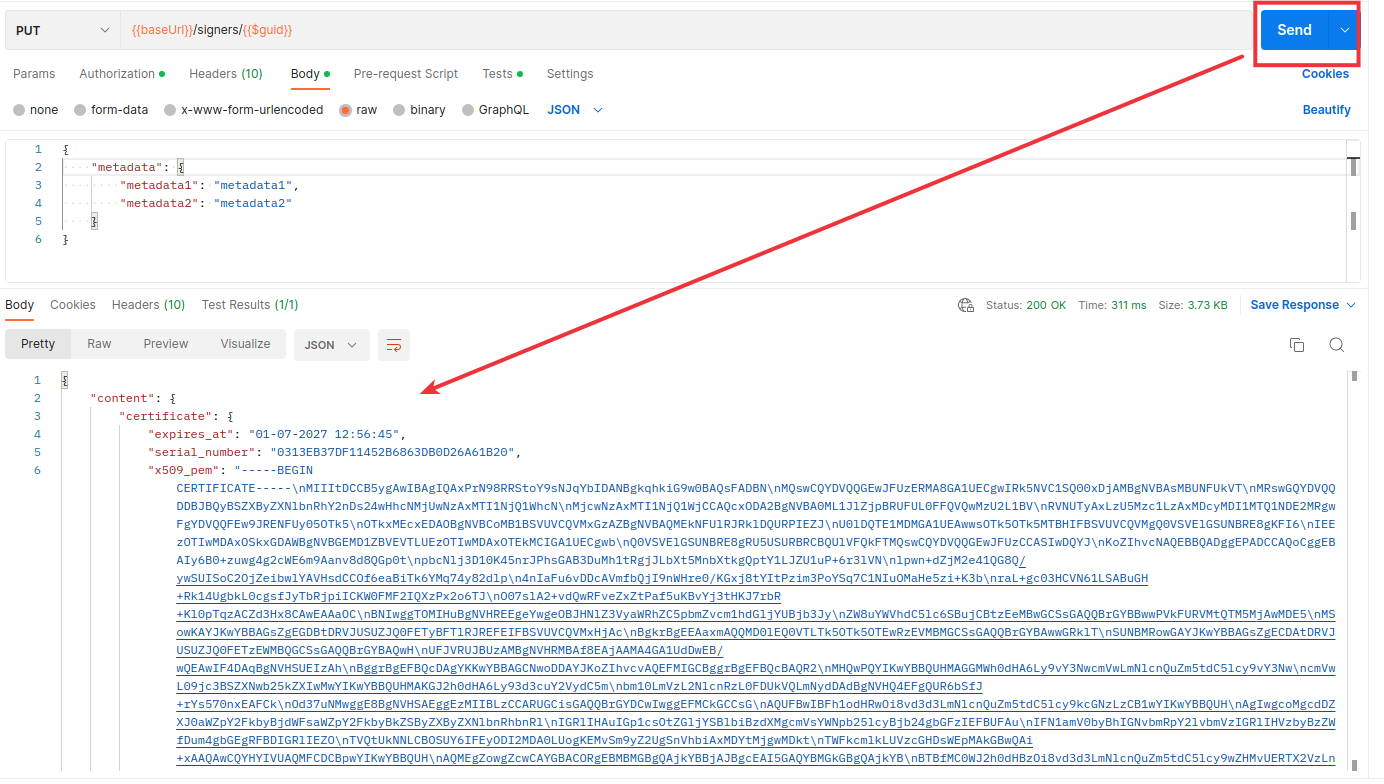This screenshot has height=784, width=1384.
Task: Toggle line wrap icon in response toolbar
Action: (394, 345)
